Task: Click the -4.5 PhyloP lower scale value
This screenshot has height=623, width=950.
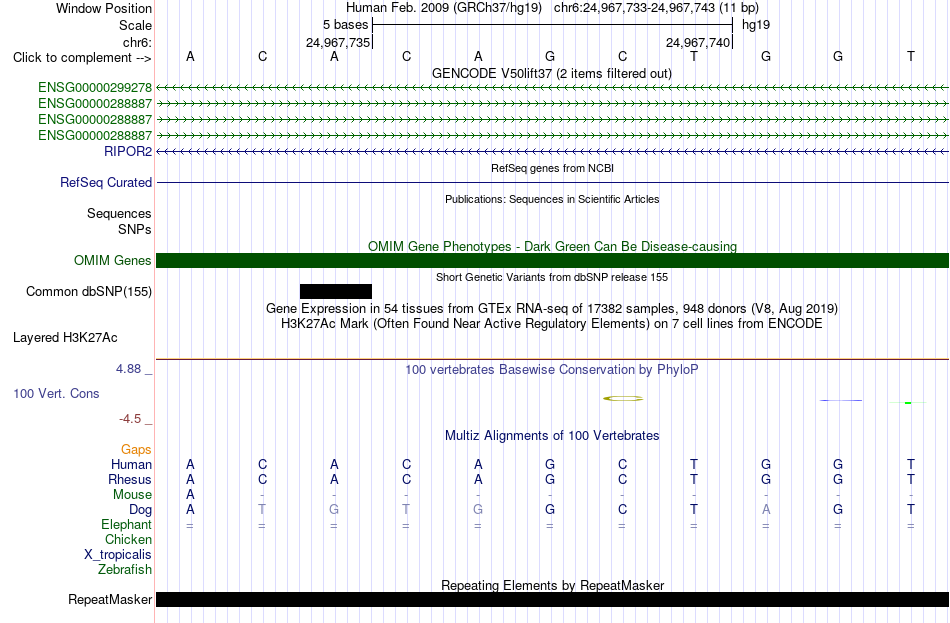Action: coord(130,419)
